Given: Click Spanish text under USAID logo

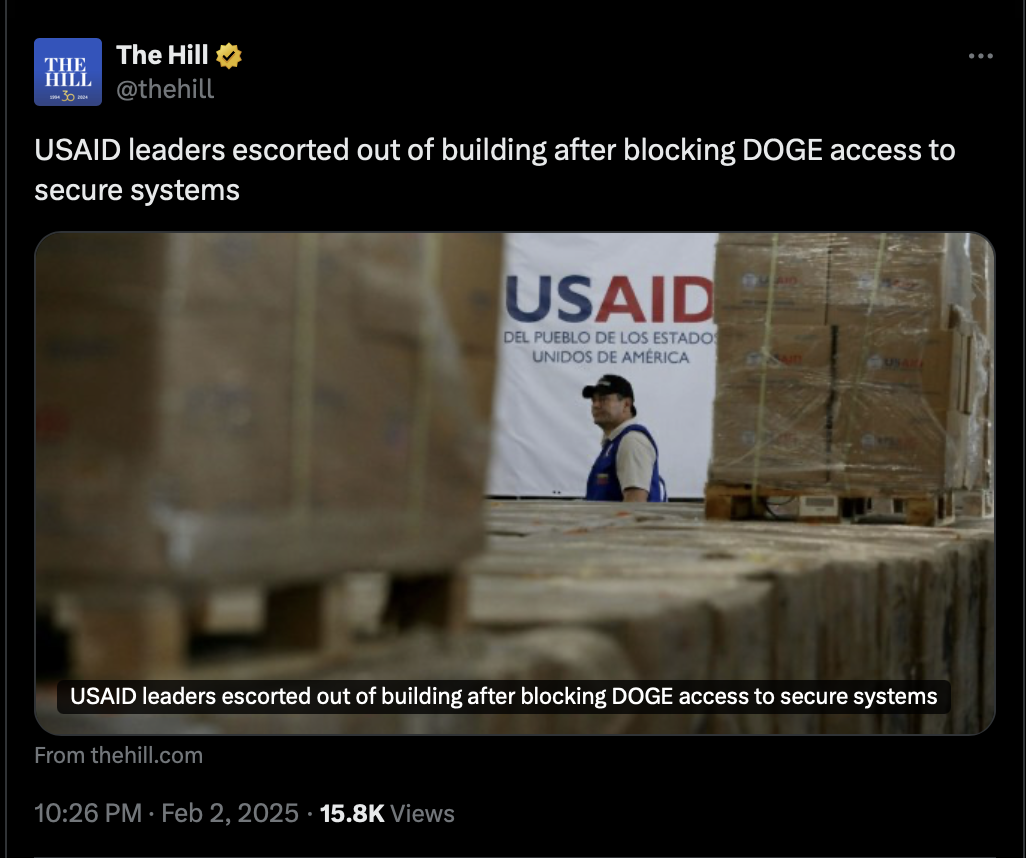Looking at the screenshot, I should click(609, 348).
